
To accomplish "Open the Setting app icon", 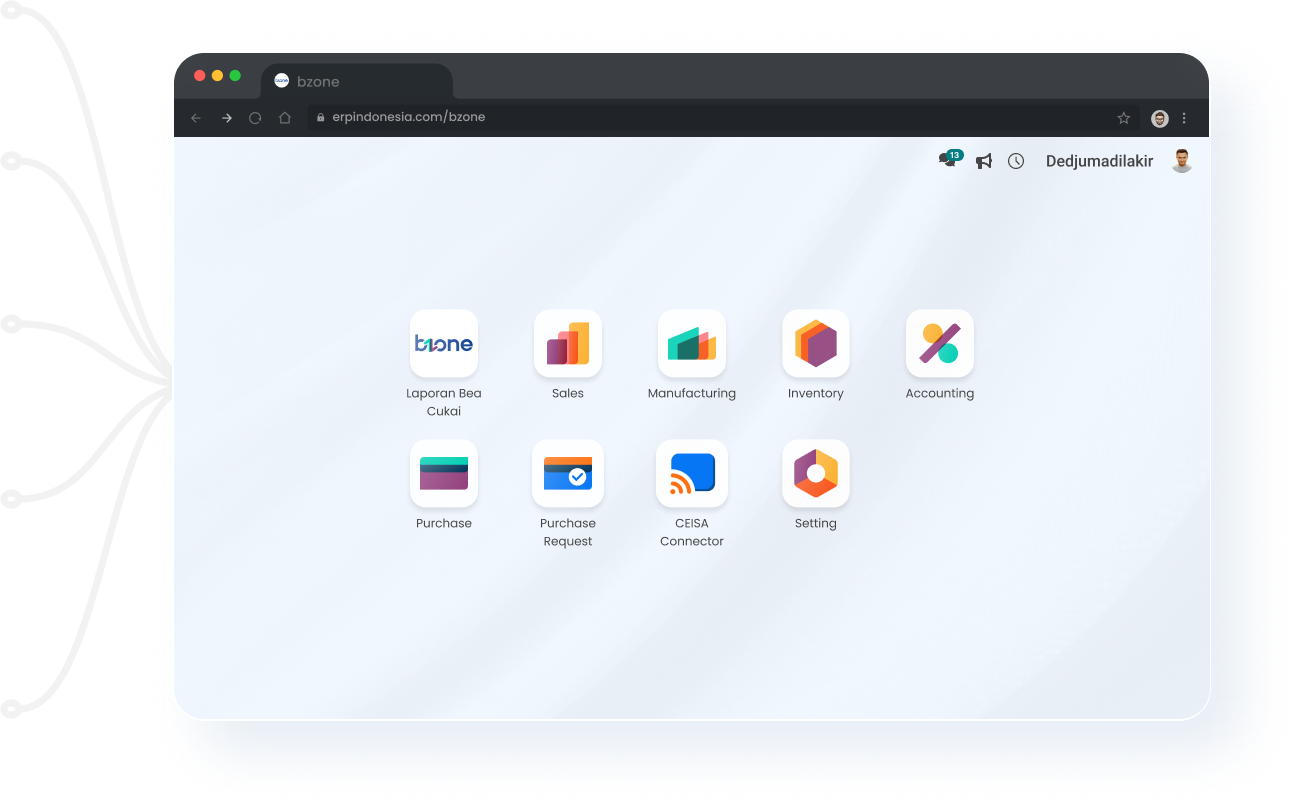I will (816, 473).
